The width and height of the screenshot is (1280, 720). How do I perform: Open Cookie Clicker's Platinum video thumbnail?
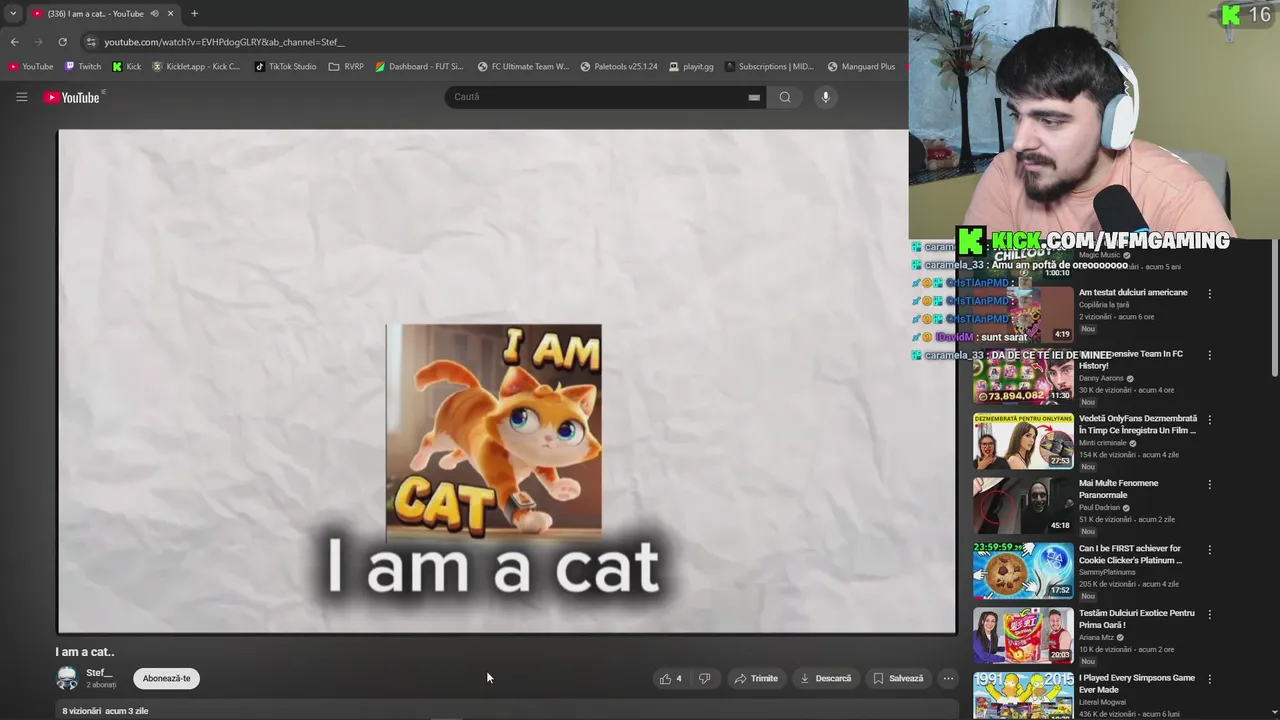coord(1023,570)
